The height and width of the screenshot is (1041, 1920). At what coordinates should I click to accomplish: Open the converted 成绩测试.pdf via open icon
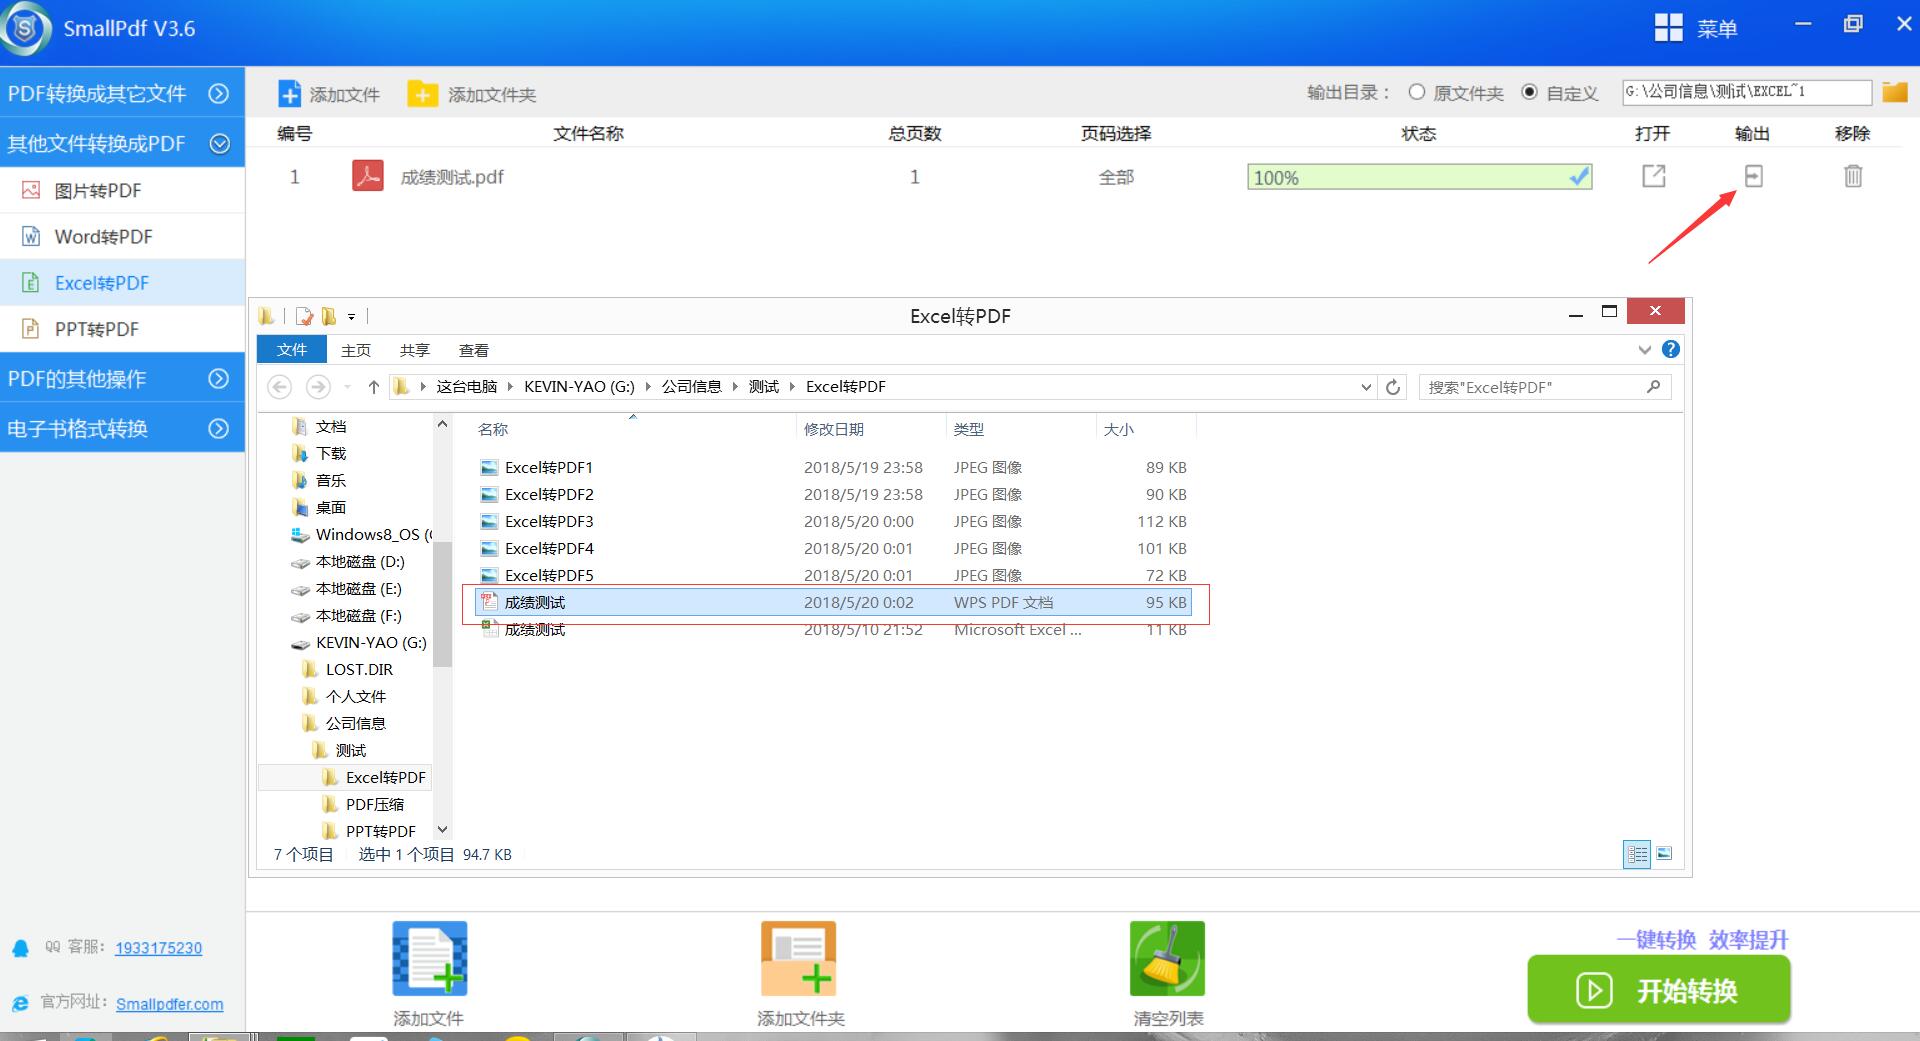(1654, 176)
